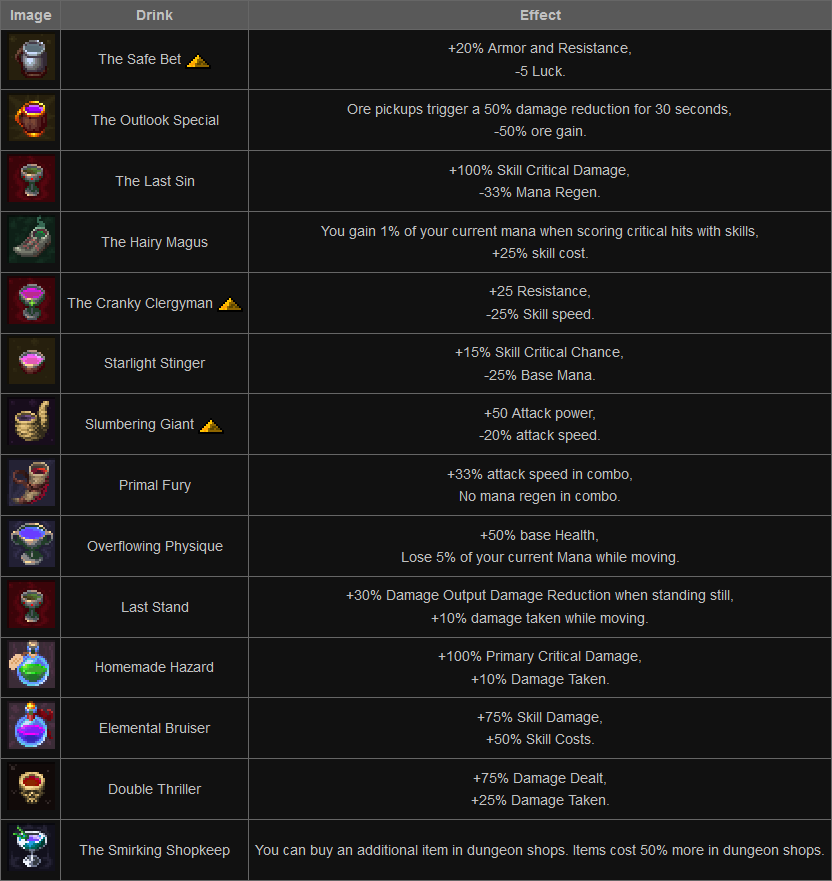Select the Primal Fury horn icon
This screenshot has height=881, width=832.
[x=32, y=485]
